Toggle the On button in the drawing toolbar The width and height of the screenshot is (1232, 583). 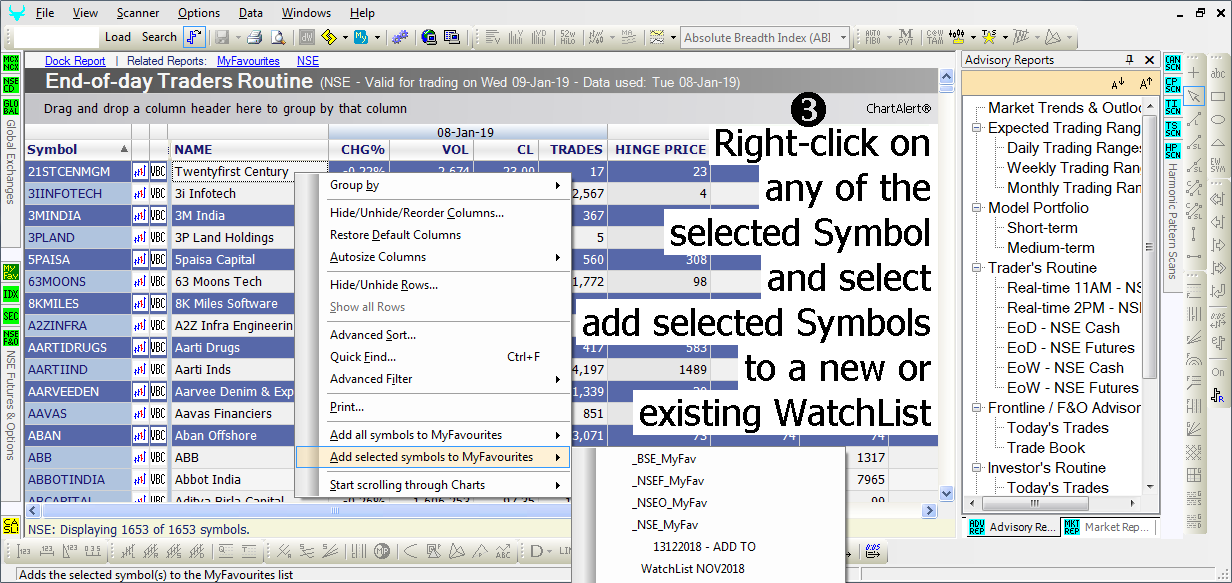tap(1218, 372)
